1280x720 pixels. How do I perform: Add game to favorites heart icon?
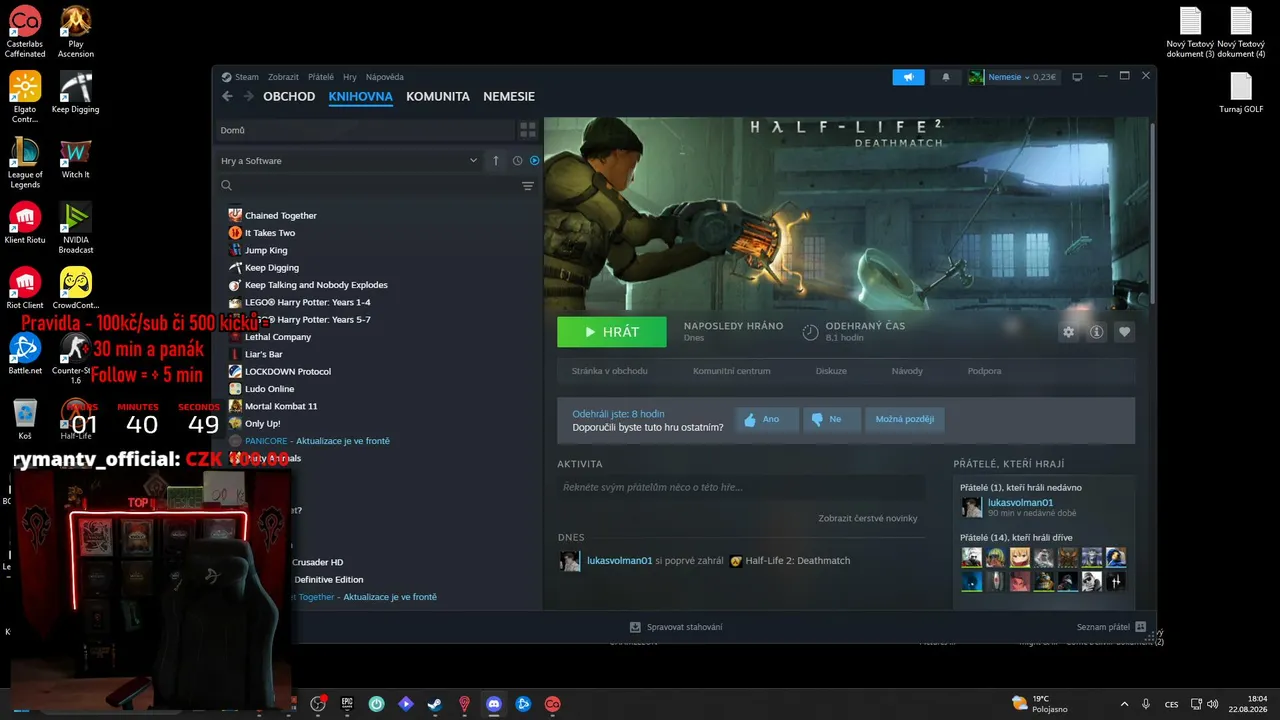point(1125,332)
